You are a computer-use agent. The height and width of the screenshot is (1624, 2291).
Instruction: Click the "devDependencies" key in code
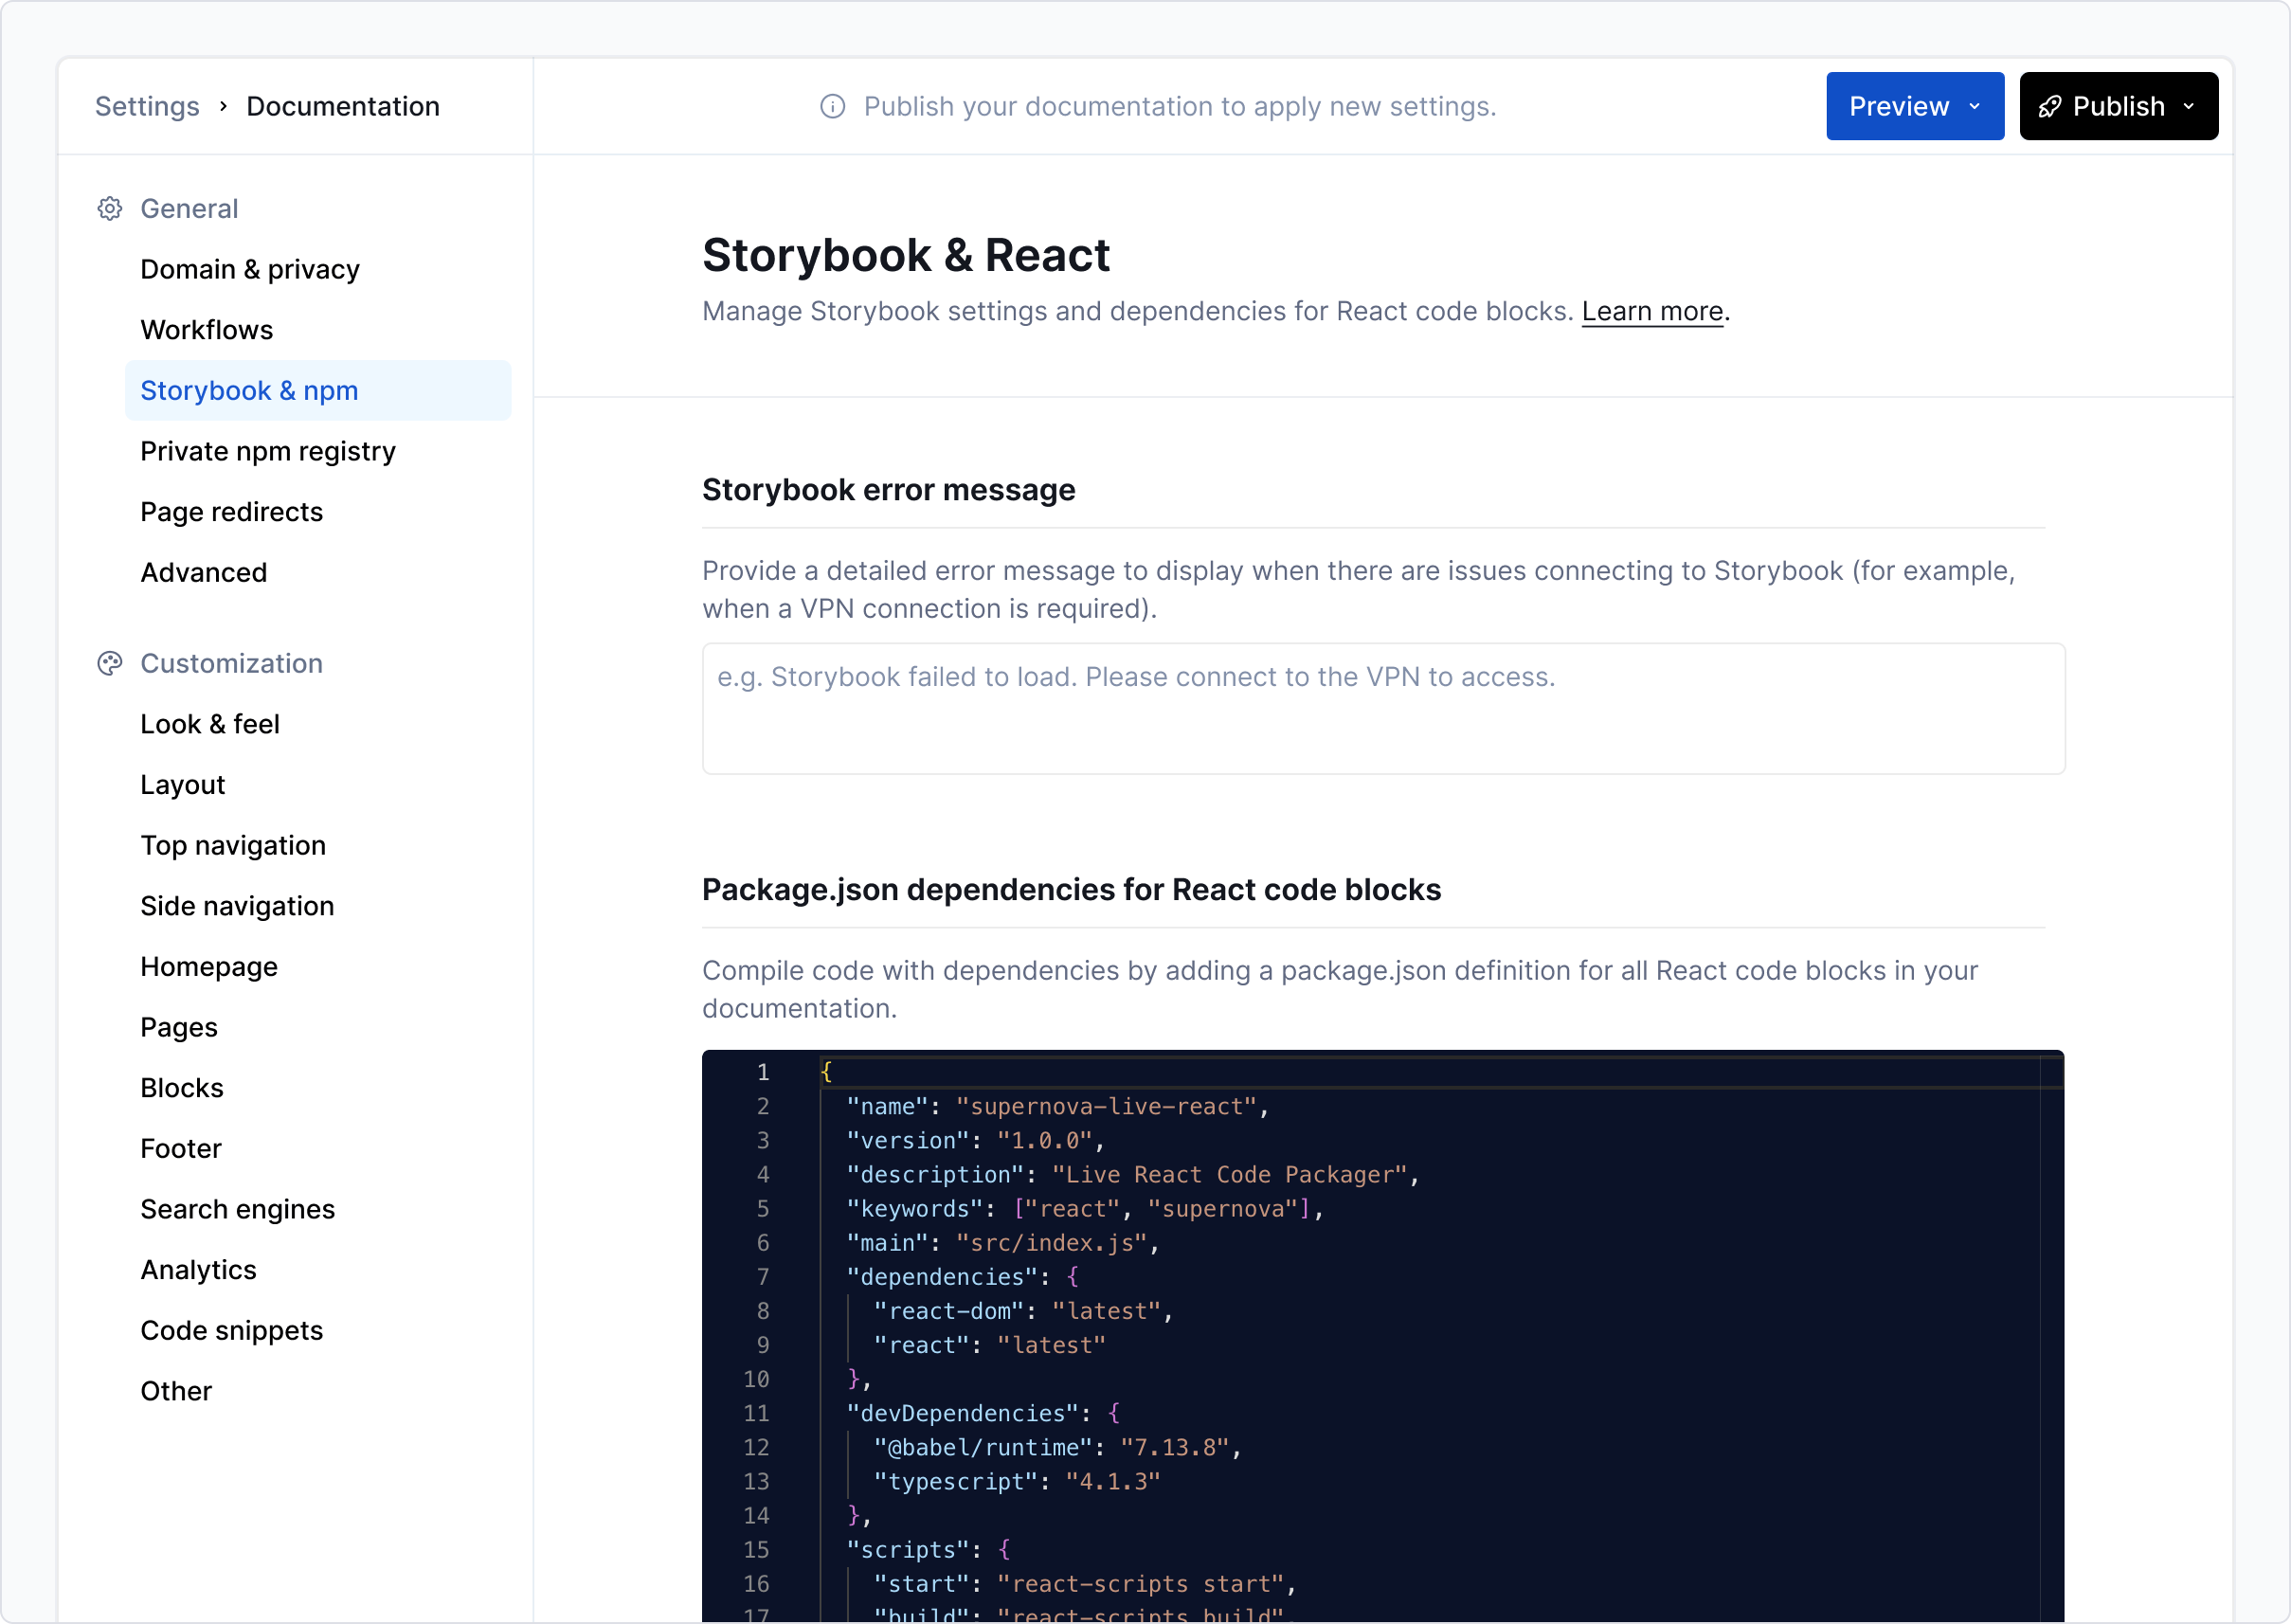coord(962,1413)
